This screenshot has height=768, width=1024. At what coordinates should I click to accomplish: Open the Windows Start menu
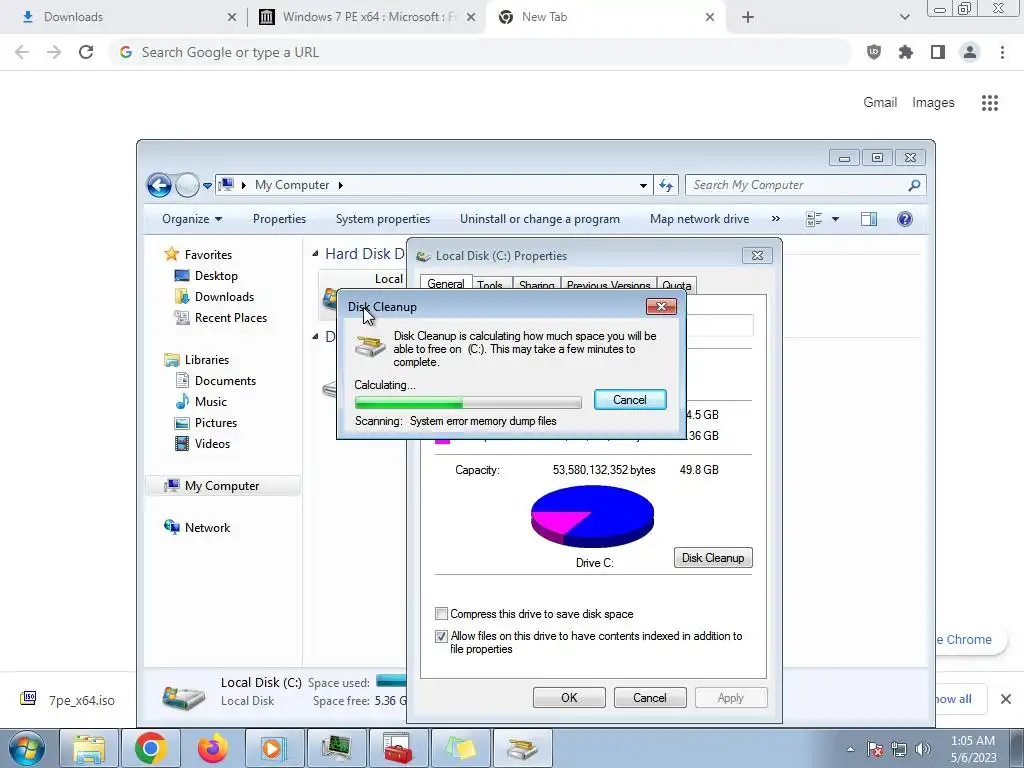pos(27,748)
